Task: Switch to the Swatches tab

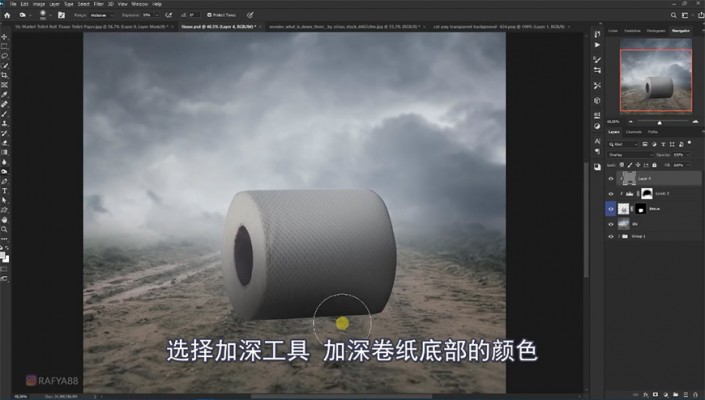Action: (x=632, y=31)
